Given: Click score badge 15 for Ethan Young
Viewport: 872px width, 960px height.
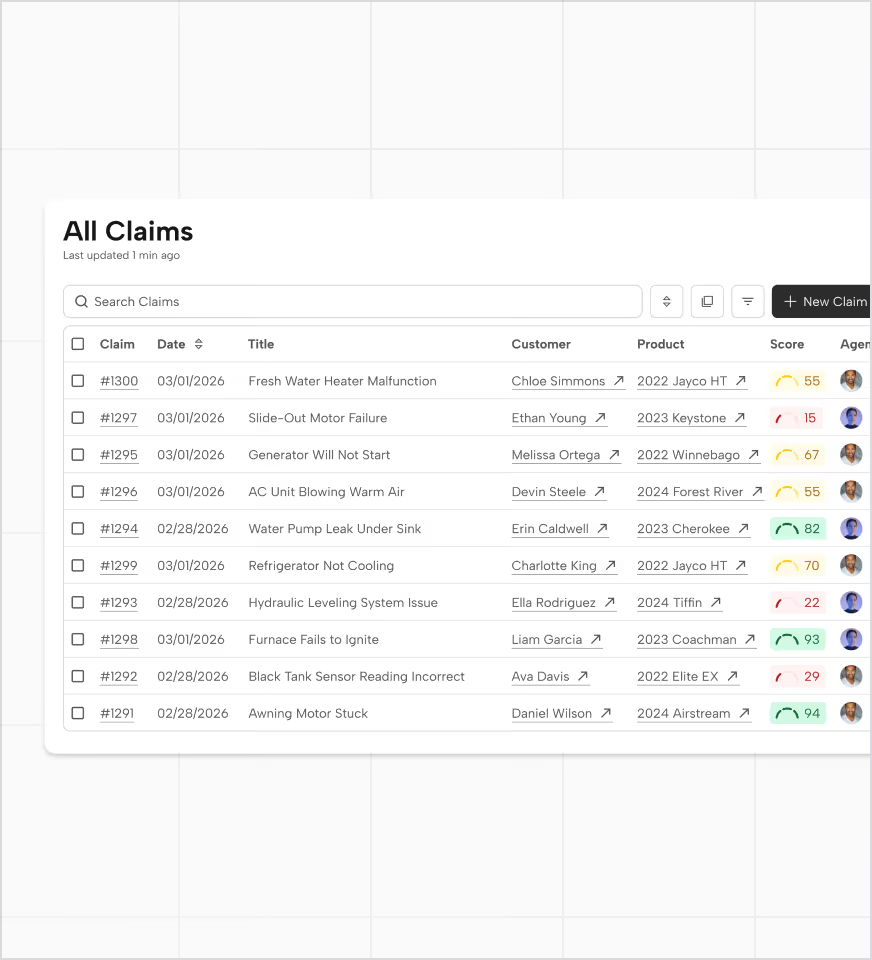Looking at the screenshot, I should tap(798, 418).
